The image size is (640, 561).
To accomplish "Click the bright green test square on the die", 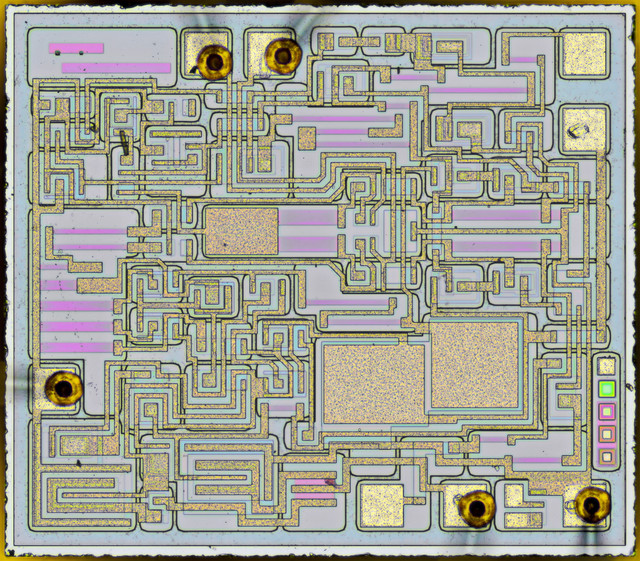I will (607, 388).
